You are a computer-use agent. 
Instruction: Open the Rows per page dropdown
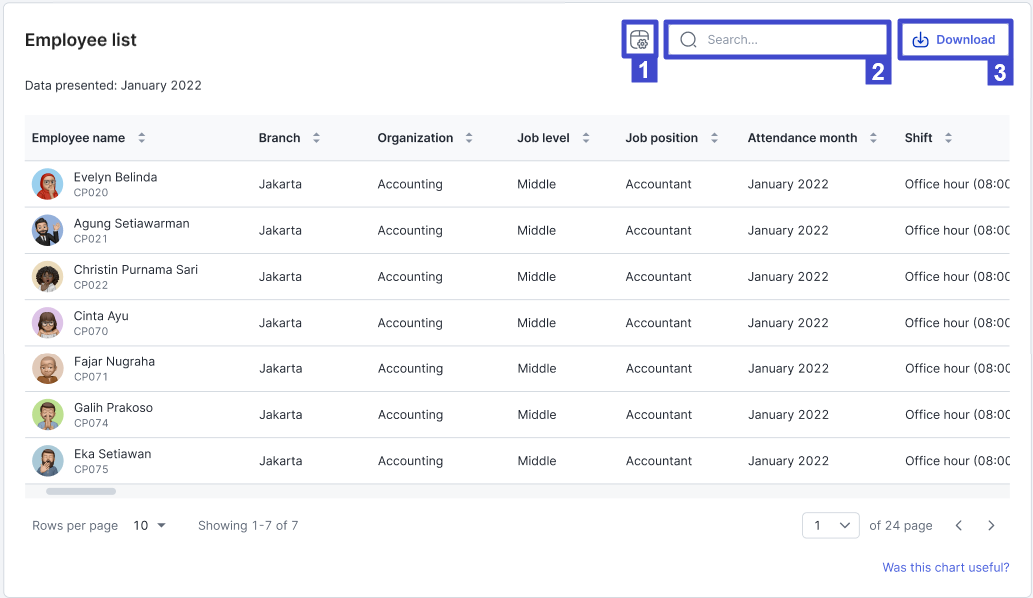(x=150, y=525)
